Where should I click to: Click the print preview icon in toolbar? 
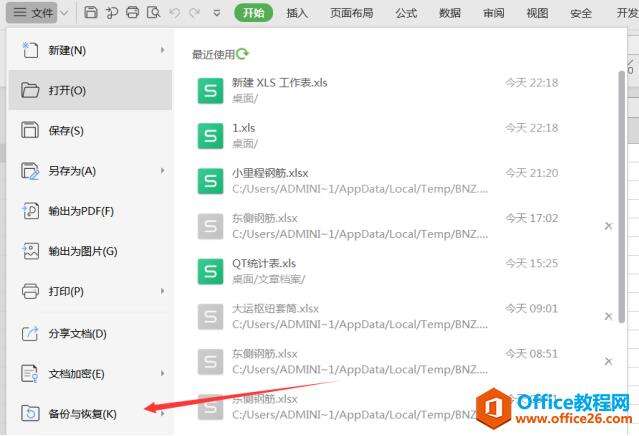(154, 13)
